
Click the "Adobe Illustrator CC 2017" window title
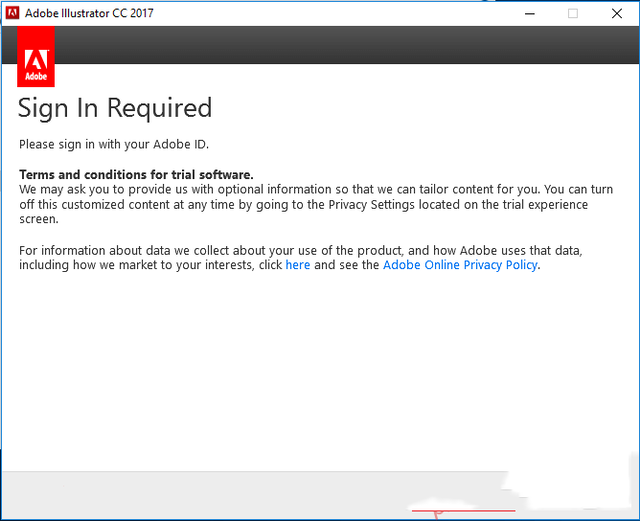[89, 13]
